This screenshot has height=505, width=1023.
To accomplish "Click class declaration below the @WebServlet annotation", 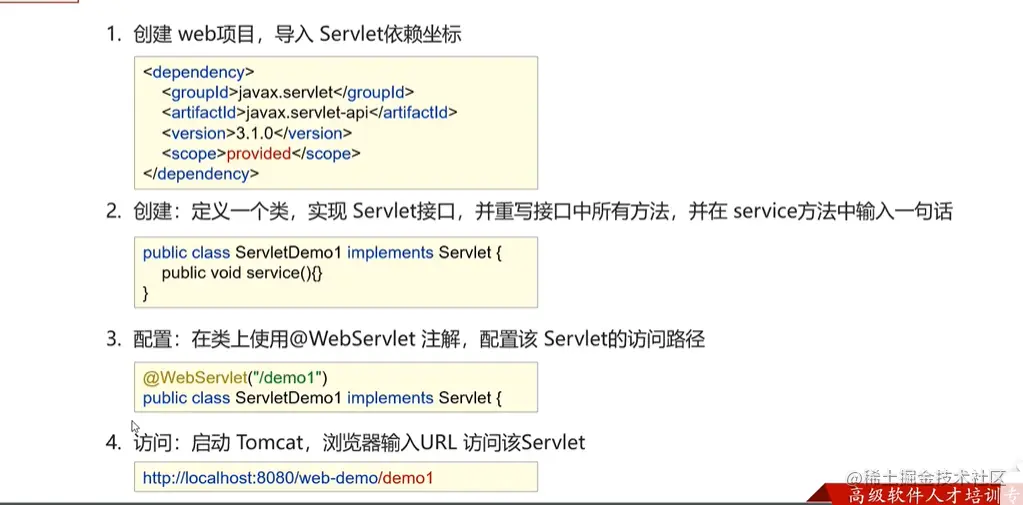I will [x=321, y=398].
